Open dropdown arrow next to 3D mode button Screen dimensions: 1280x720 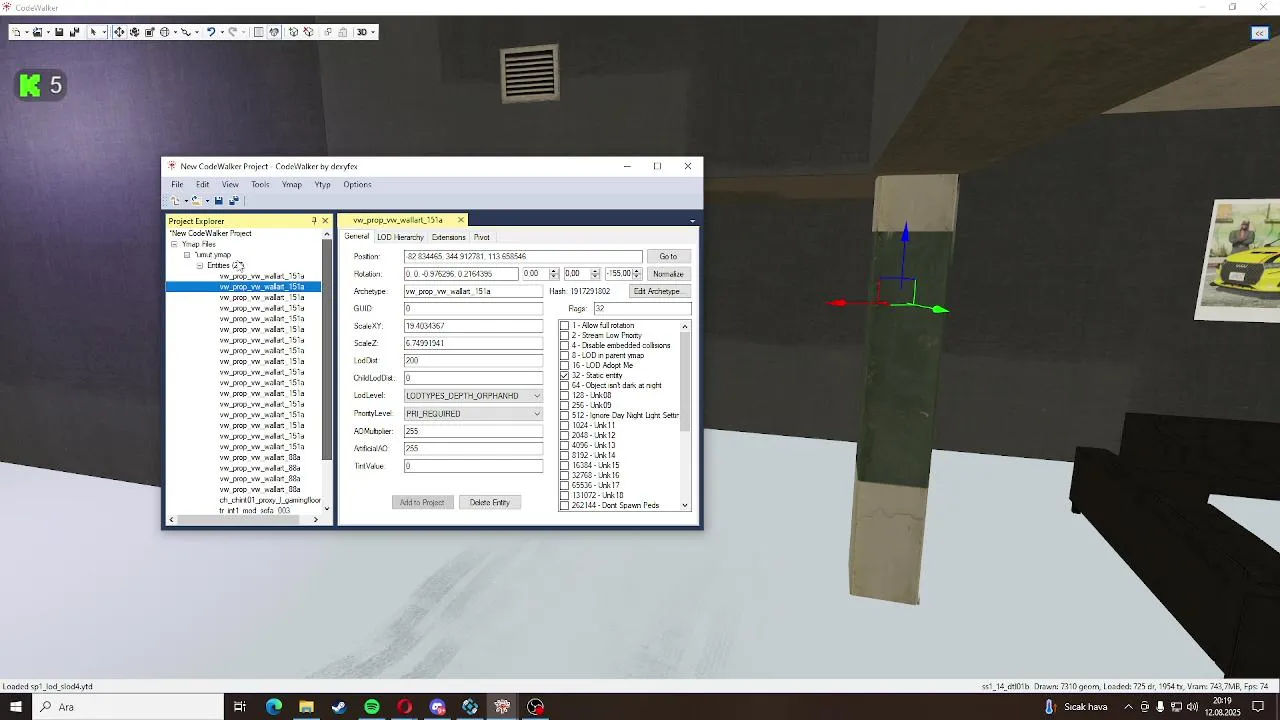373,32
